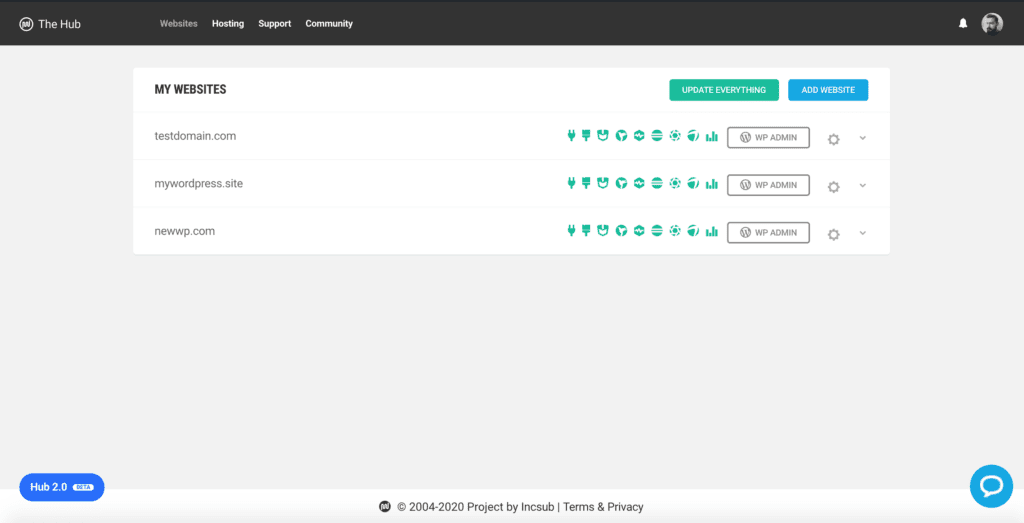The width and height of the screenshot is (1024, 523).
Task: Click the paintbrush themes icon for mywordpress.site
Action: 586,183
